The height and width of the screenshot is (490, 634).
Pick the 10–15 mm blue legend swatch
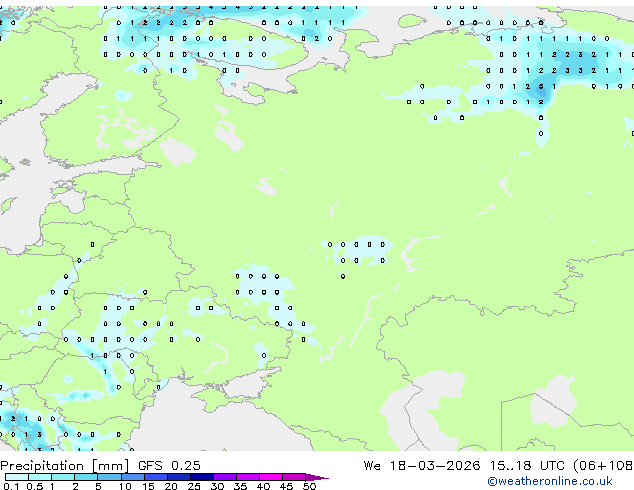coord(133,477)
